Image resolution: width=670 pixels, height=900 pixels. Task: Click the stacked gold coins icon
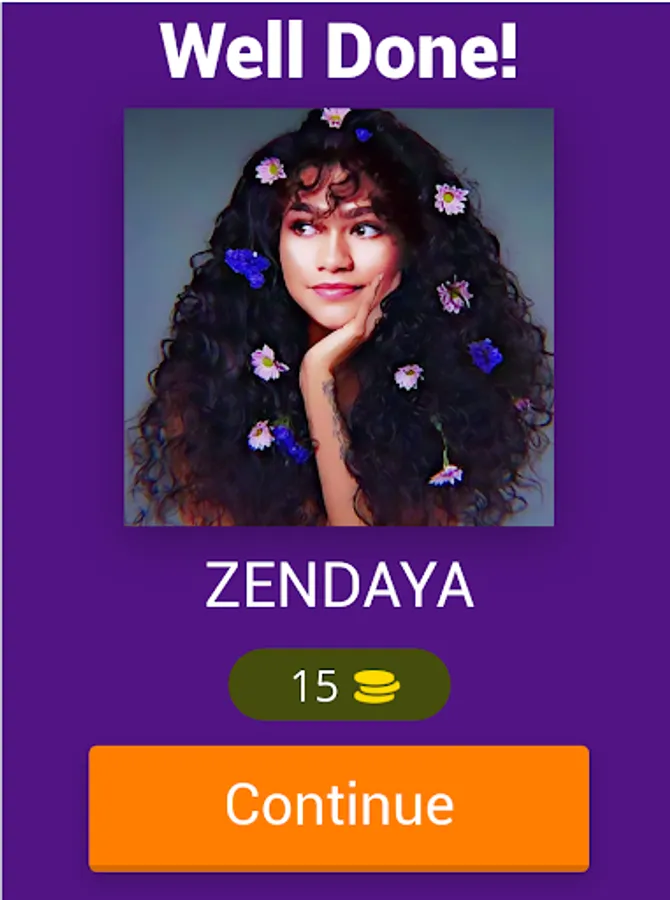pyautogui.click(x=377, y=686)
